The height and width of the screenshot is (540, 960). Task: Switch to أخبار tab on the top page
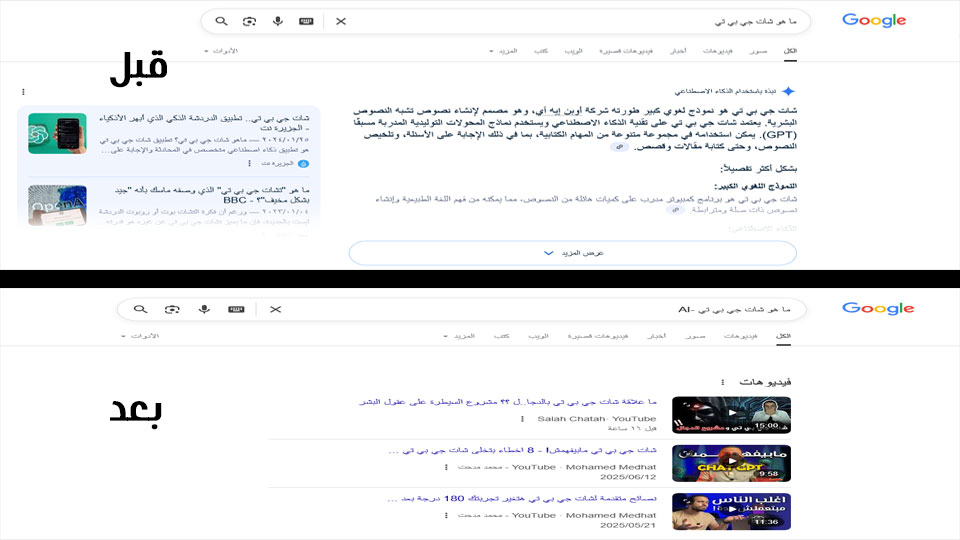pyautogui.click(x=678, y=51)
